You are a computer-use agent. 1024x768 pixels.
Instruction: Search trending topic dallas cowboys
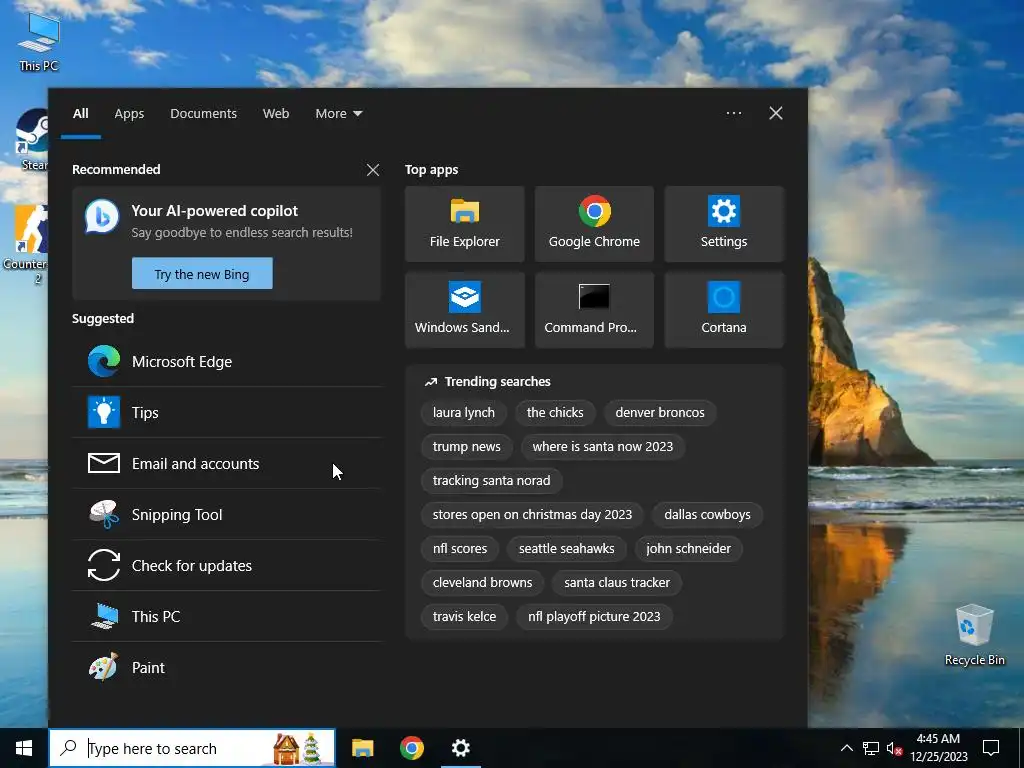[x=707, y=515]
